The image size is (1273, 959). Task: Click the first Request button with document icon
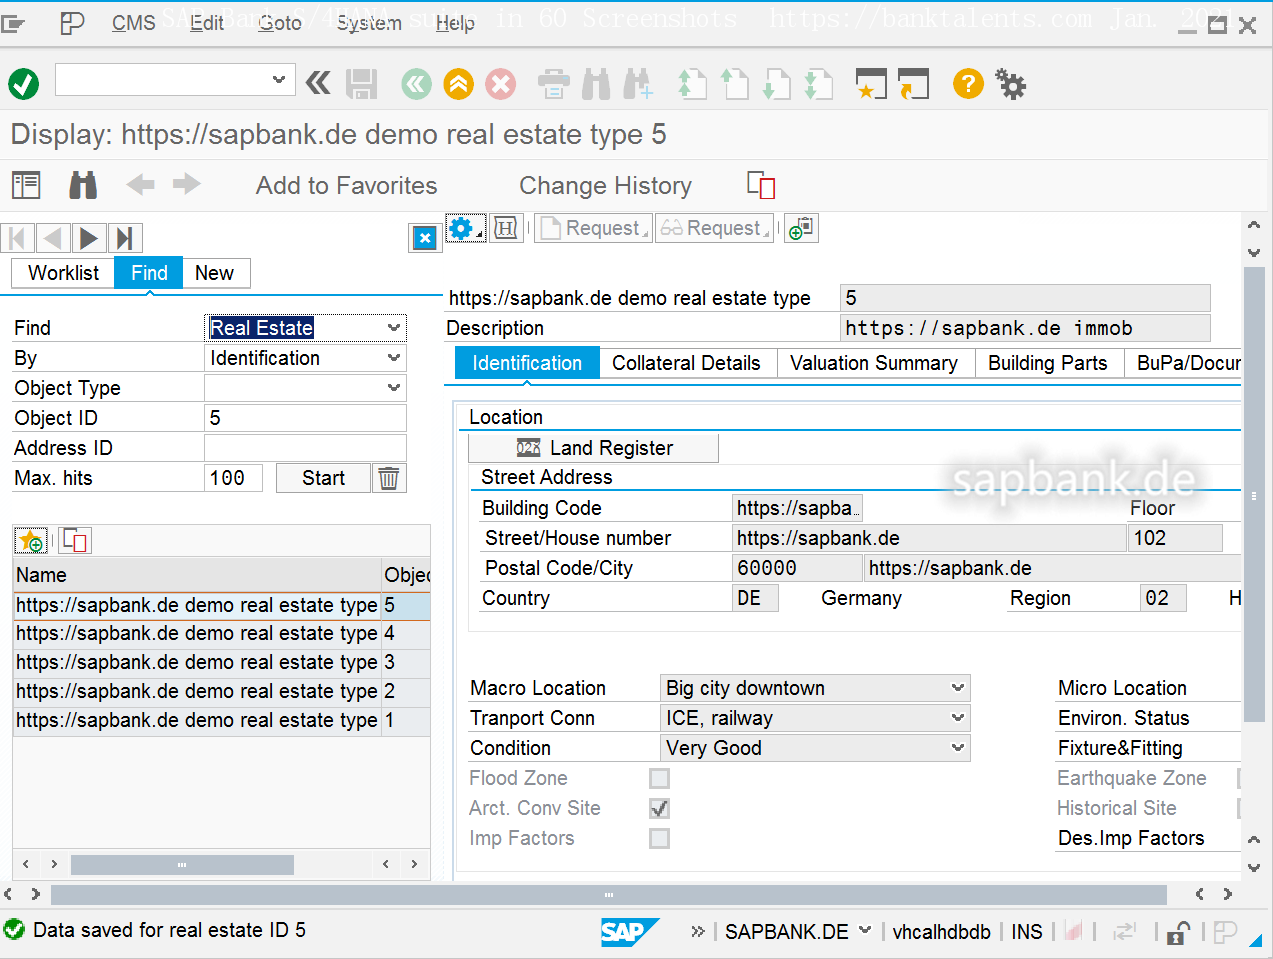point(594,228)
